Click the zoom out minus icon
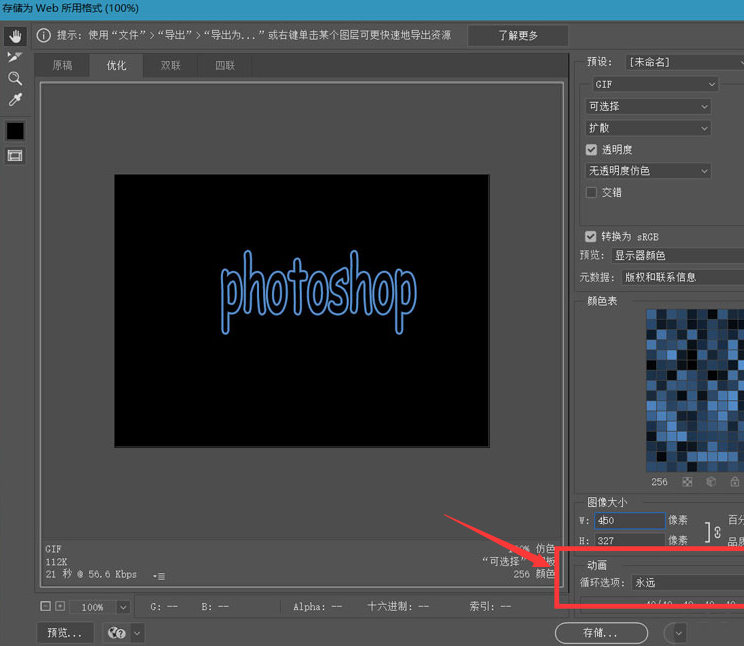The image size is (744, 646). pos(46,606)
